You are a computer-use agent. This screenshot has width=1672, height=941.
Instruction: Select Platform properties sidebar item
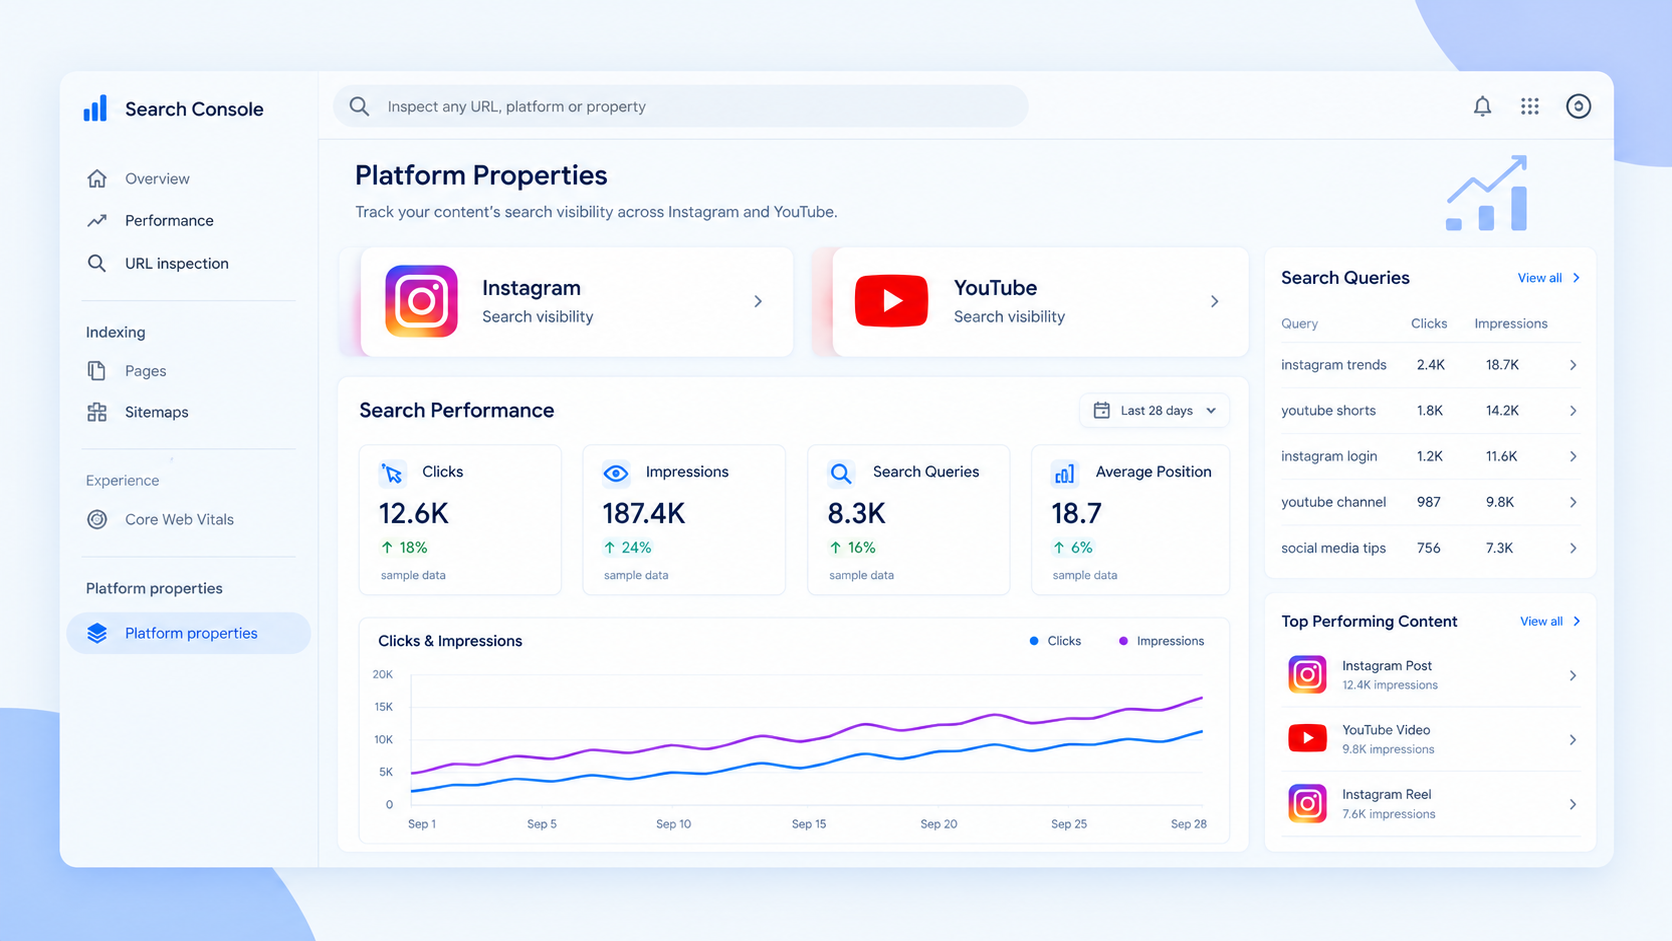coord(189,633)
